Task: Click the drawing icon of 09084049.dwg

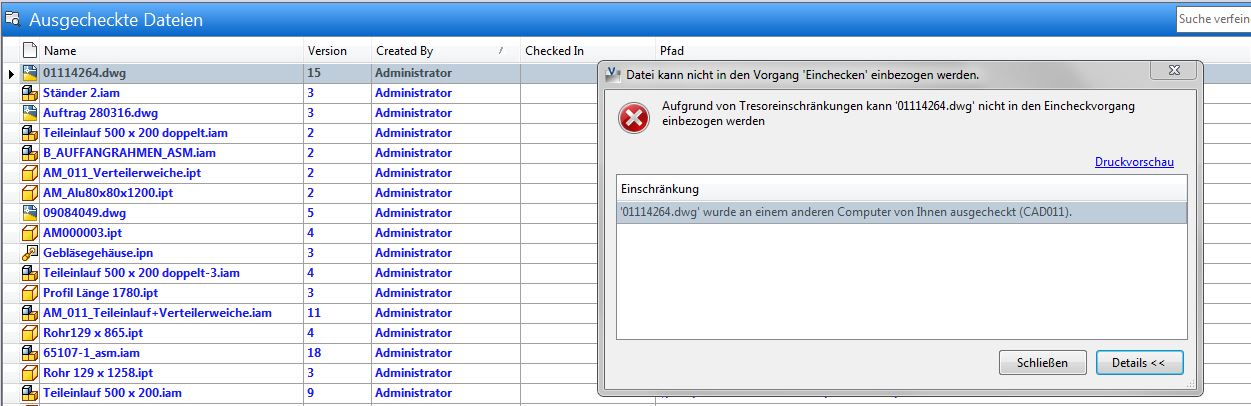Action: pos(30,213)
